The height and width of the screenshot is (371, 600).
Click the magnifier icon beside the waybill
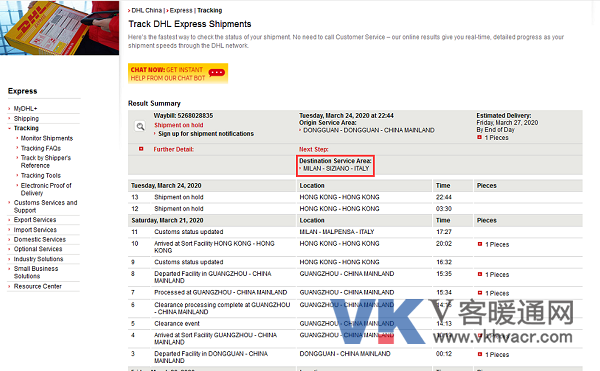coord(140,126)
